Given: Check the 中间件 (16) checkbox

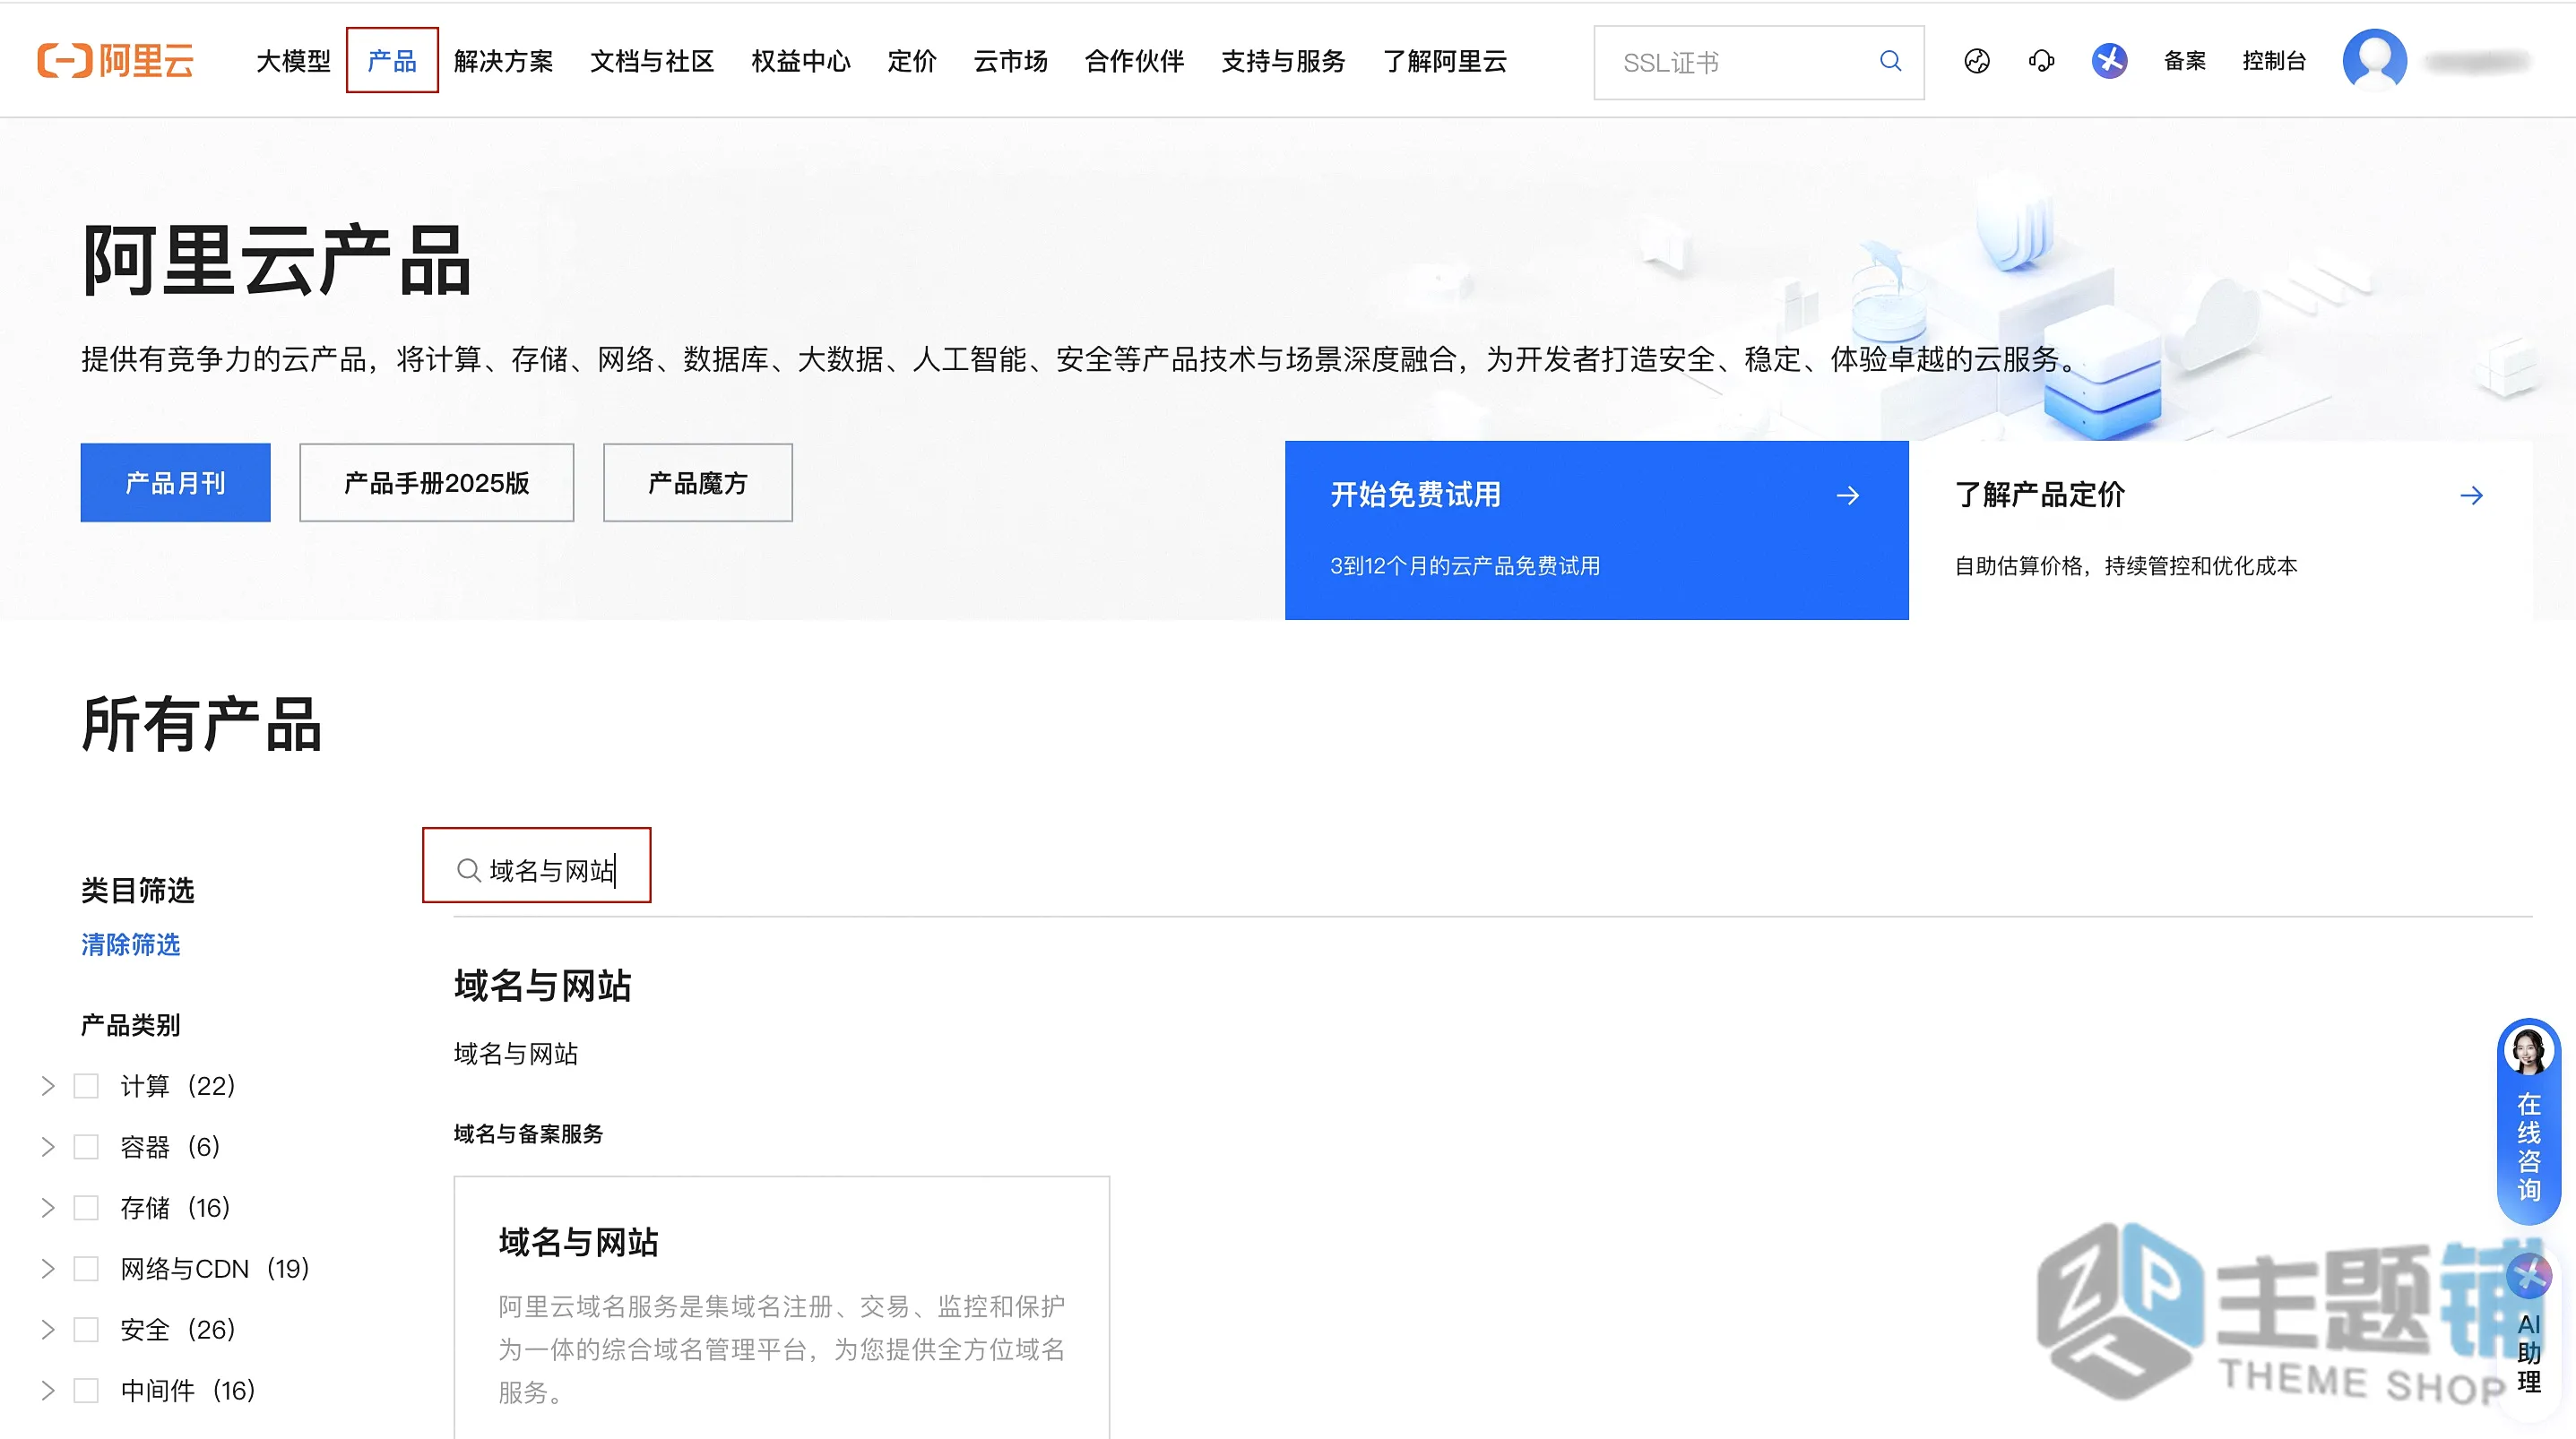Looking at the screenshot, I should [86, 1391].
